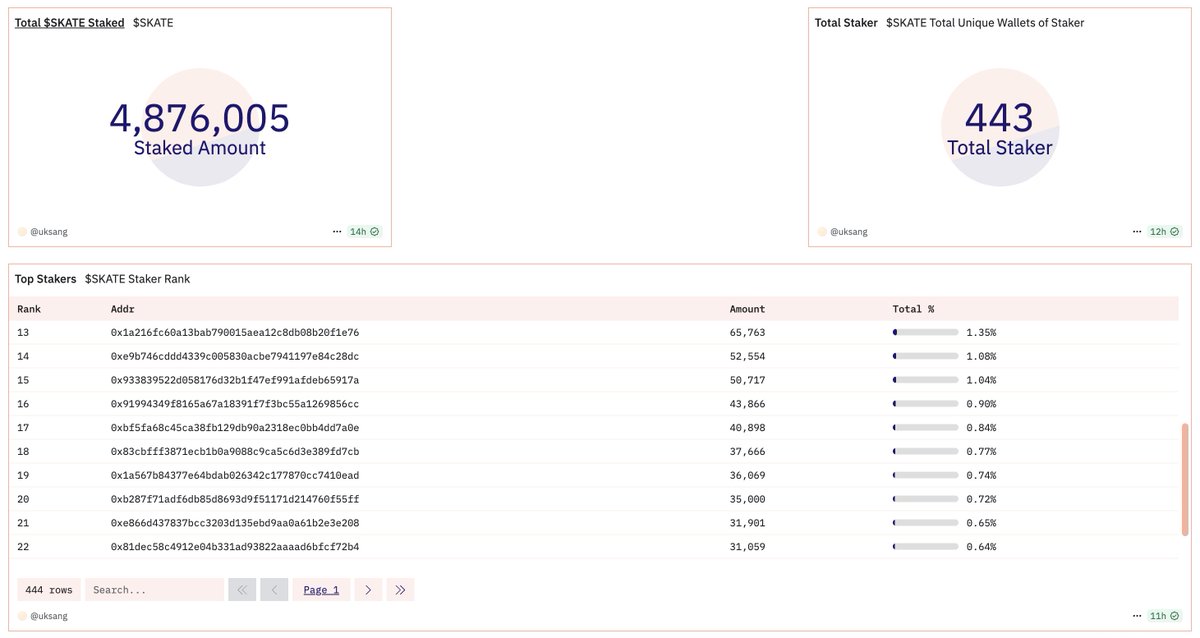Click the @uksang avatar on the Total Staker card
The width and height of the screenshot is (1200, 638).
click(x=822, y=231)
